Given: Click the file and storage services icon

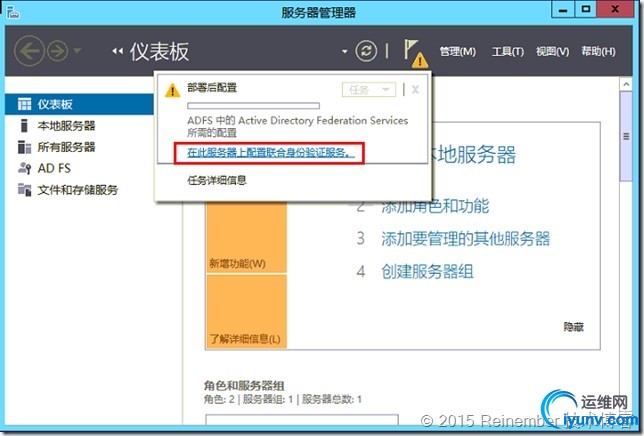Looking at the screenshot, I should click(24, 190).
